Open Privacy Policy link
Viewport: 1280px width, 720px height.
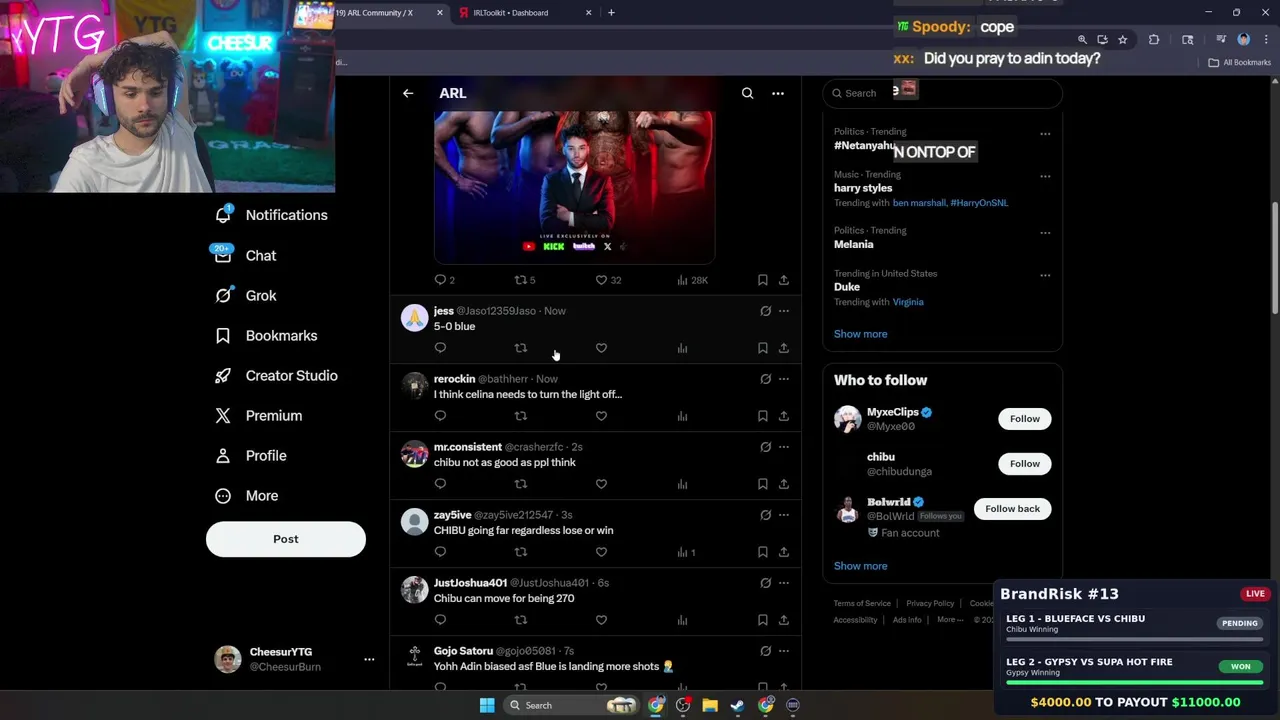[930, 604]
